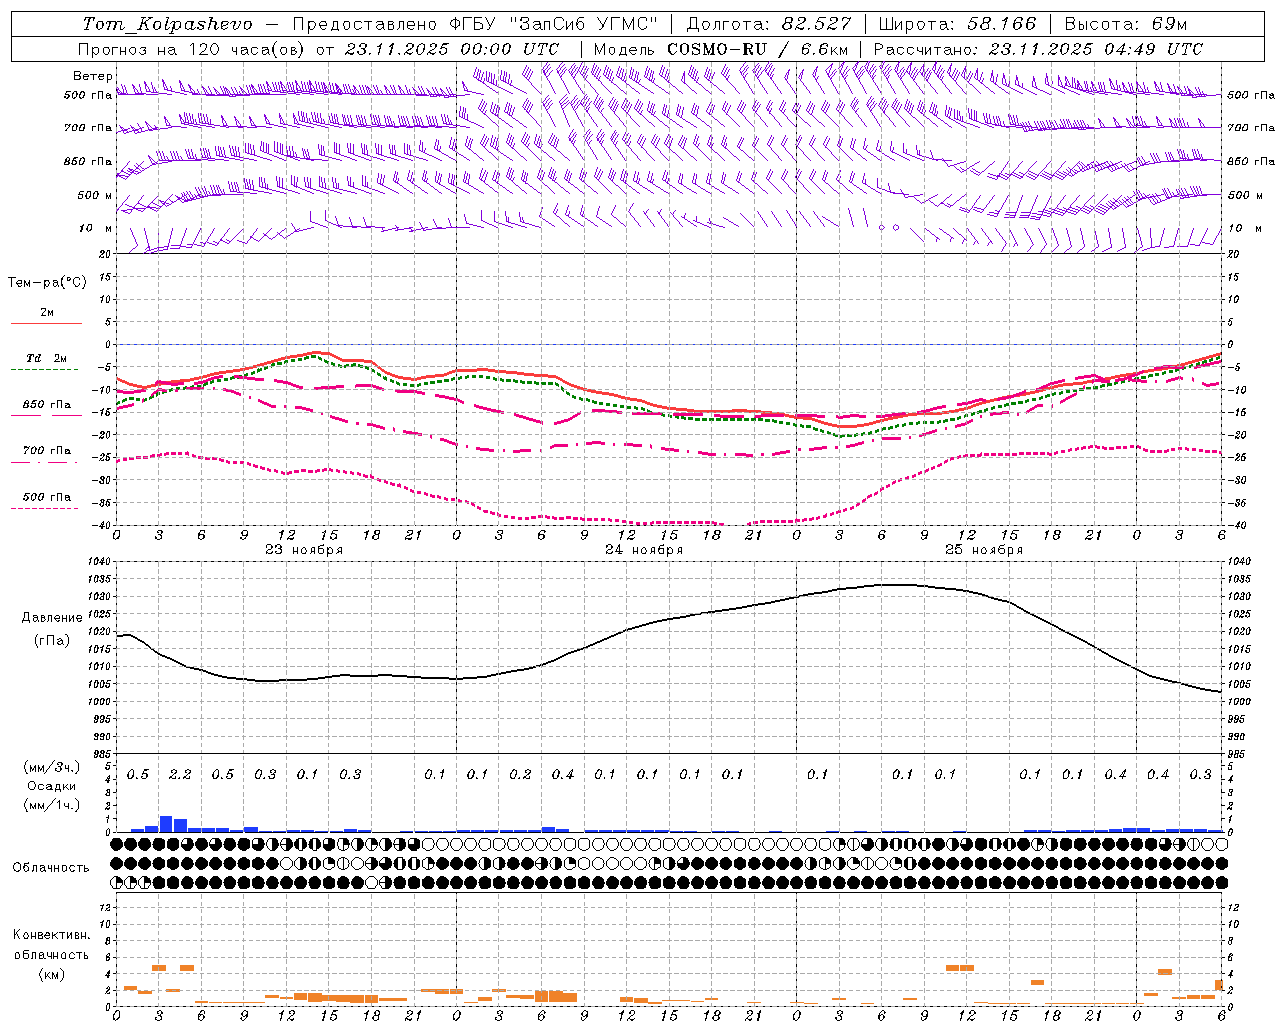Image resolution: width=1280 pixels, height=1024 pixels.
Task: Click the (мм/3ч.) precipitation unit label
Action: 52,767
